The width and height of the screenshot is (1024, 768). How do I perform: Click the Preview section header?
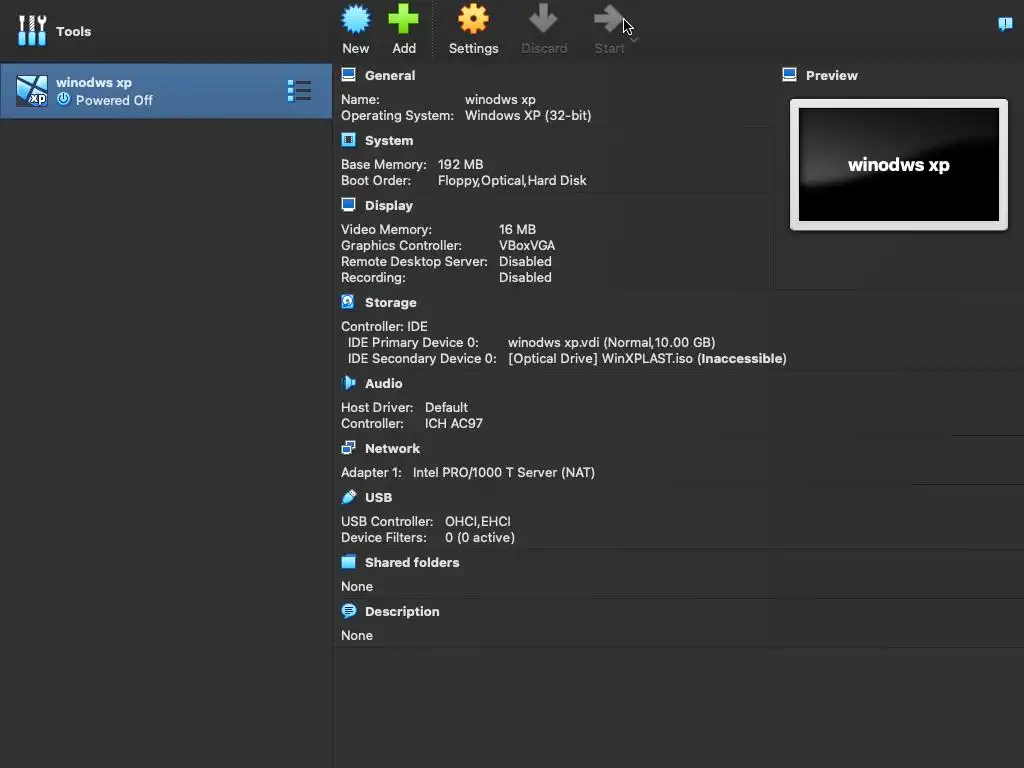[x=831, y=75]
